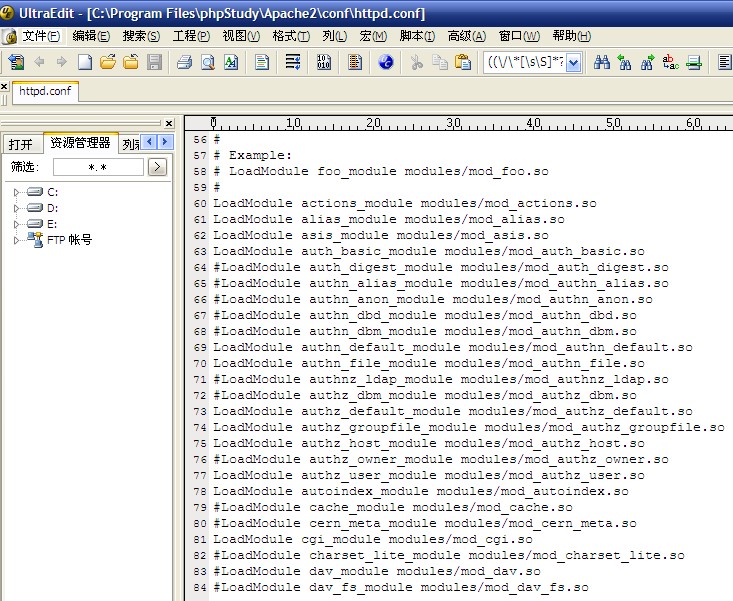Toggle hex edit mode (1010 icon)

(x=323, y=62)
